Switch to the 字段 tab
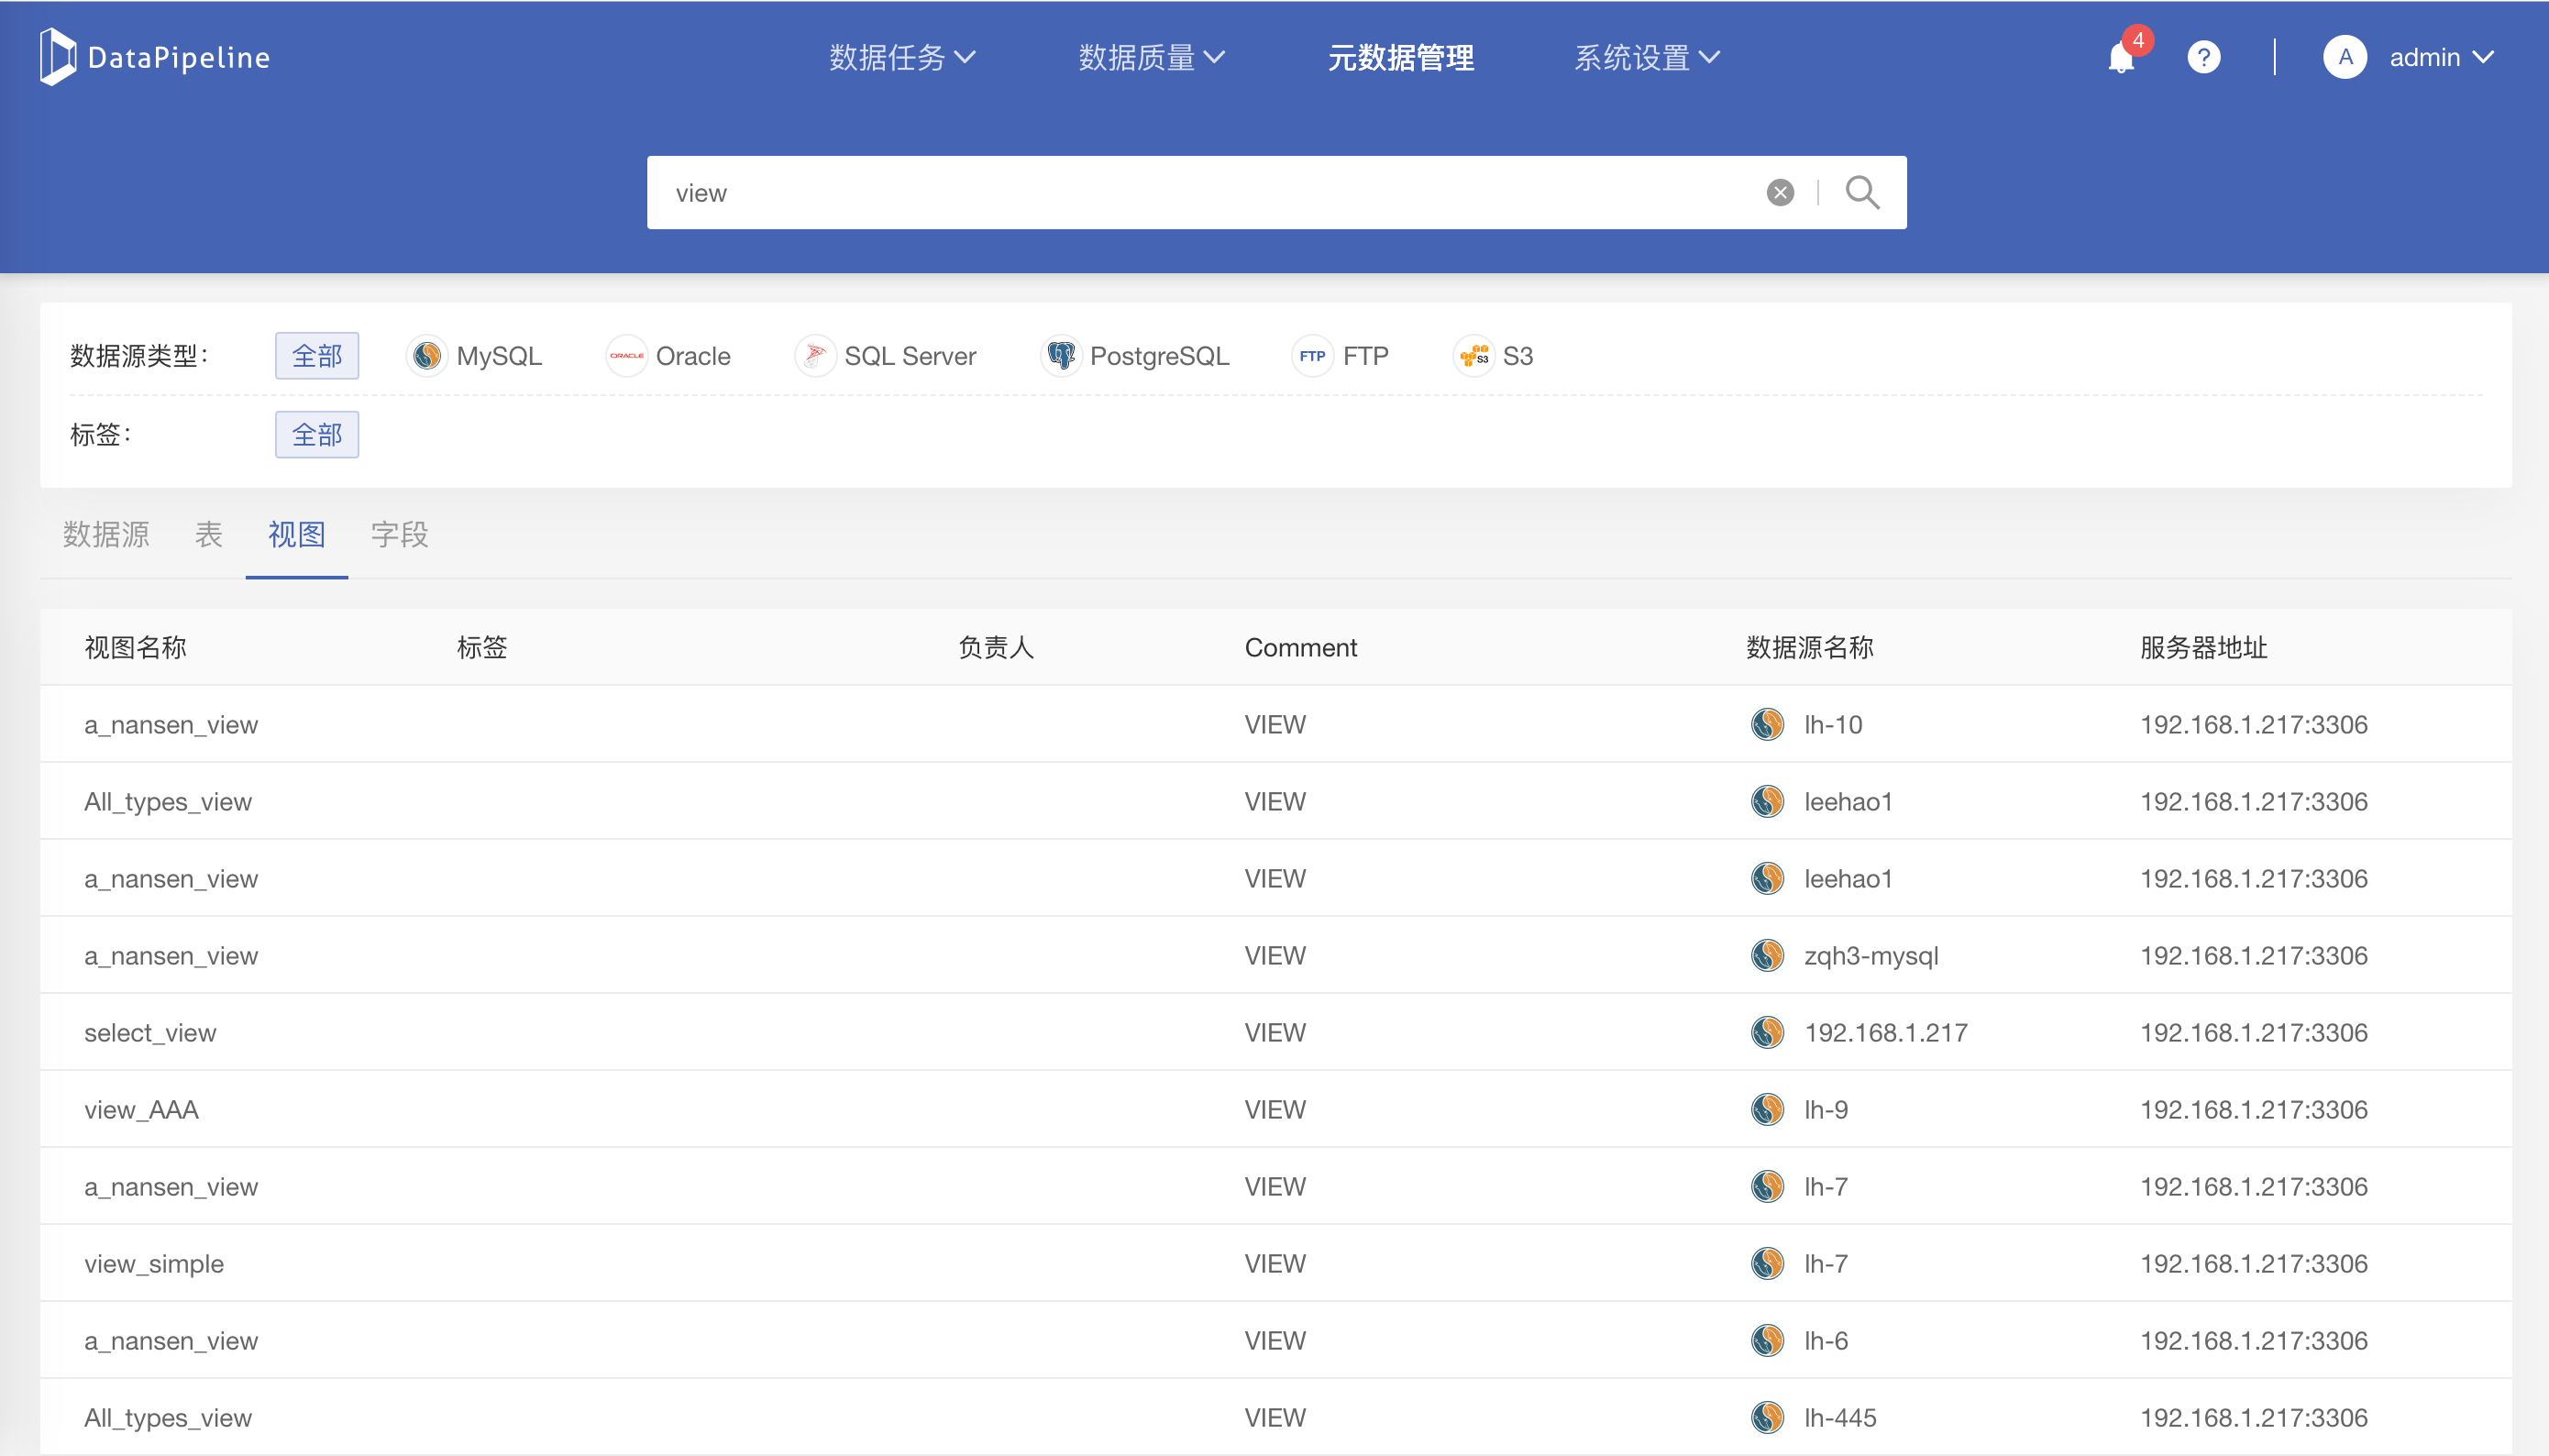The width and height of the screenshot is (2549, 1456). (399, 535)
